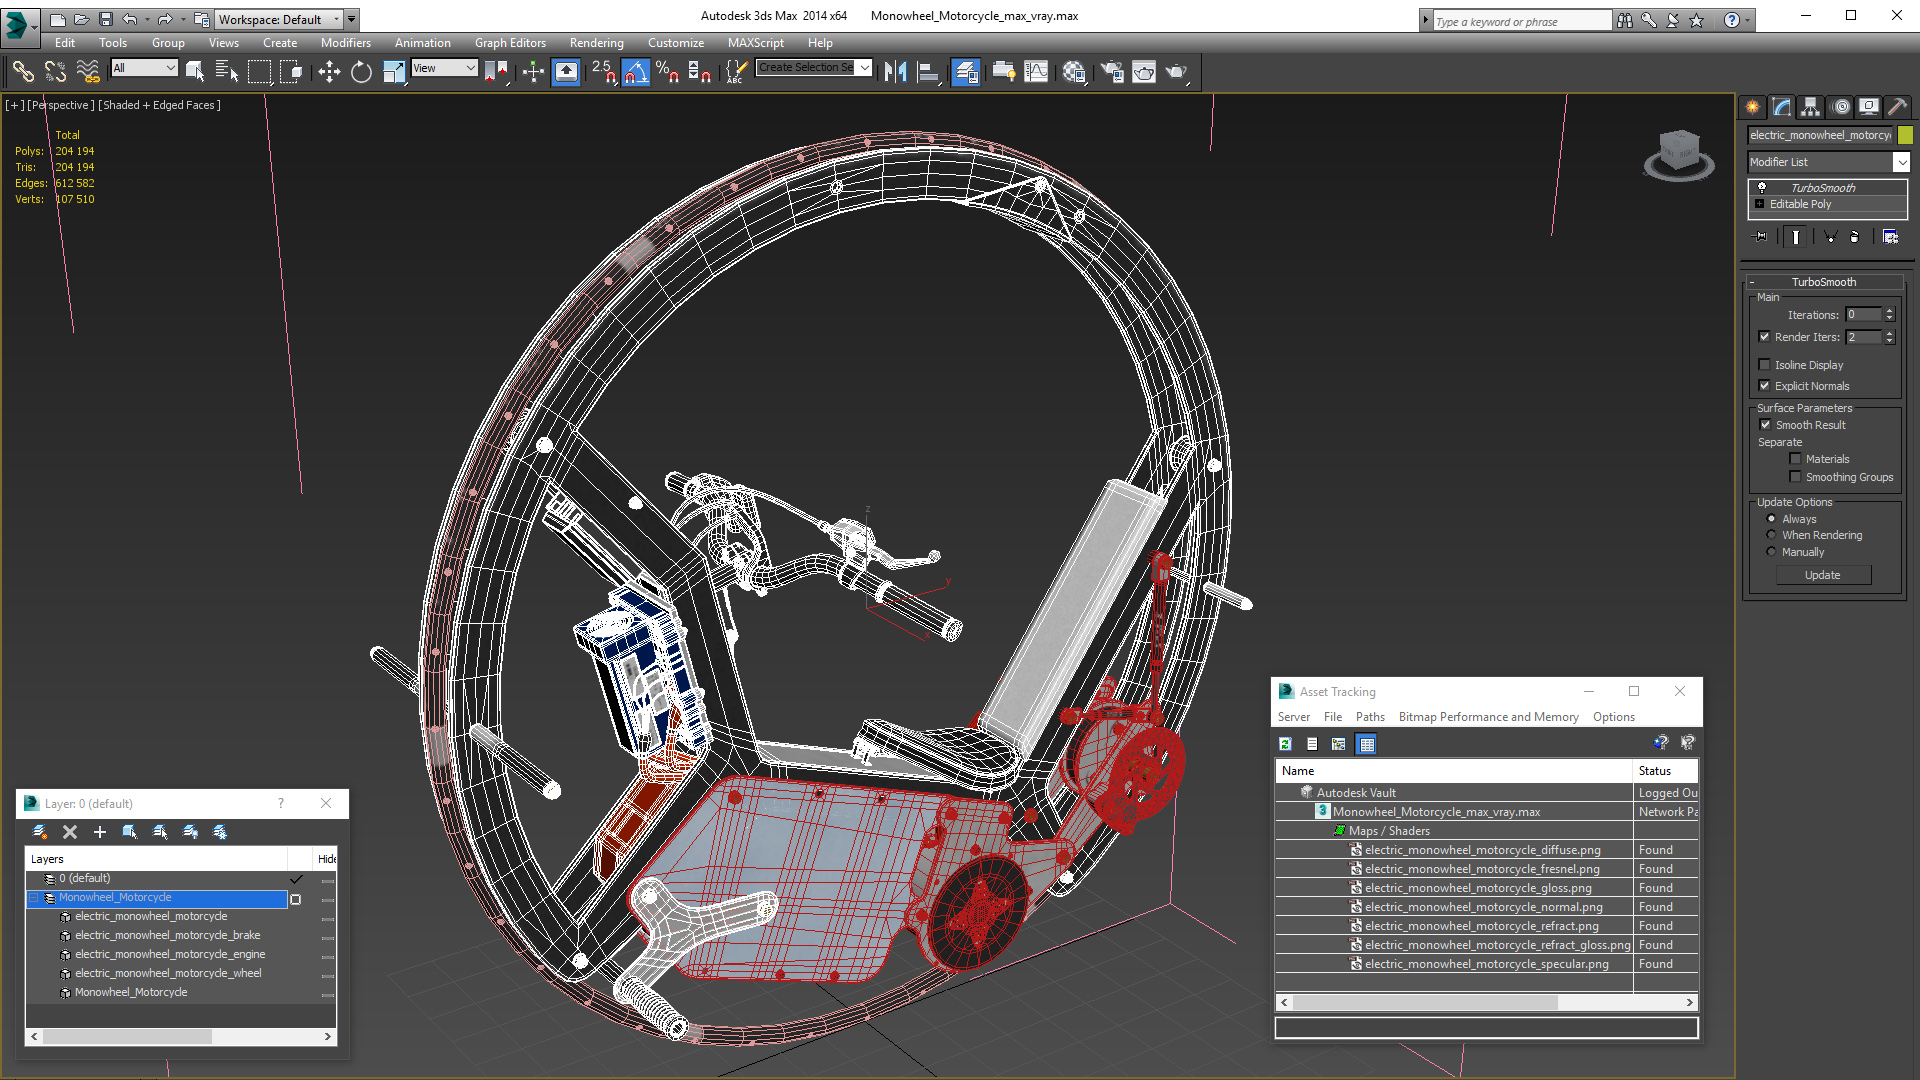
Task: Open the Material Editor icon
Action: point(1075,71)
